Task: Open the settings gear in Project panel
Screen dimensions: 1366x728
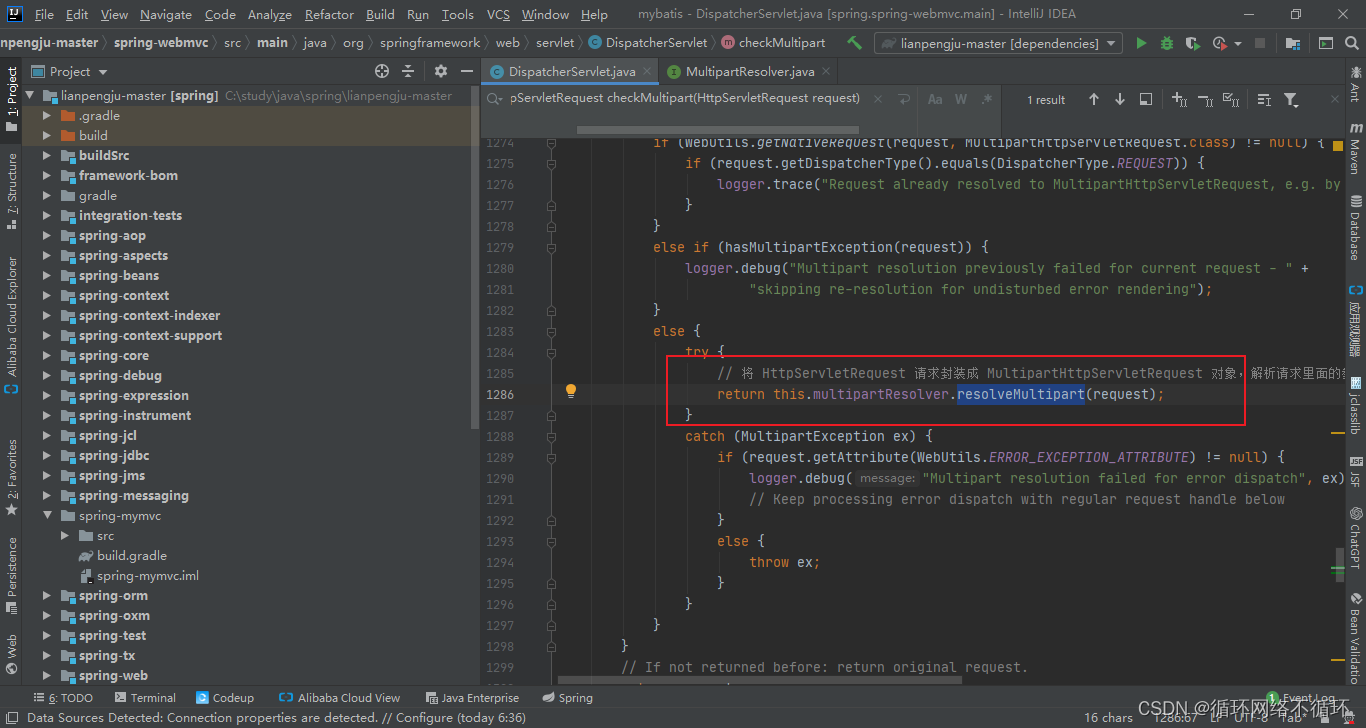Action: (440, 71)
